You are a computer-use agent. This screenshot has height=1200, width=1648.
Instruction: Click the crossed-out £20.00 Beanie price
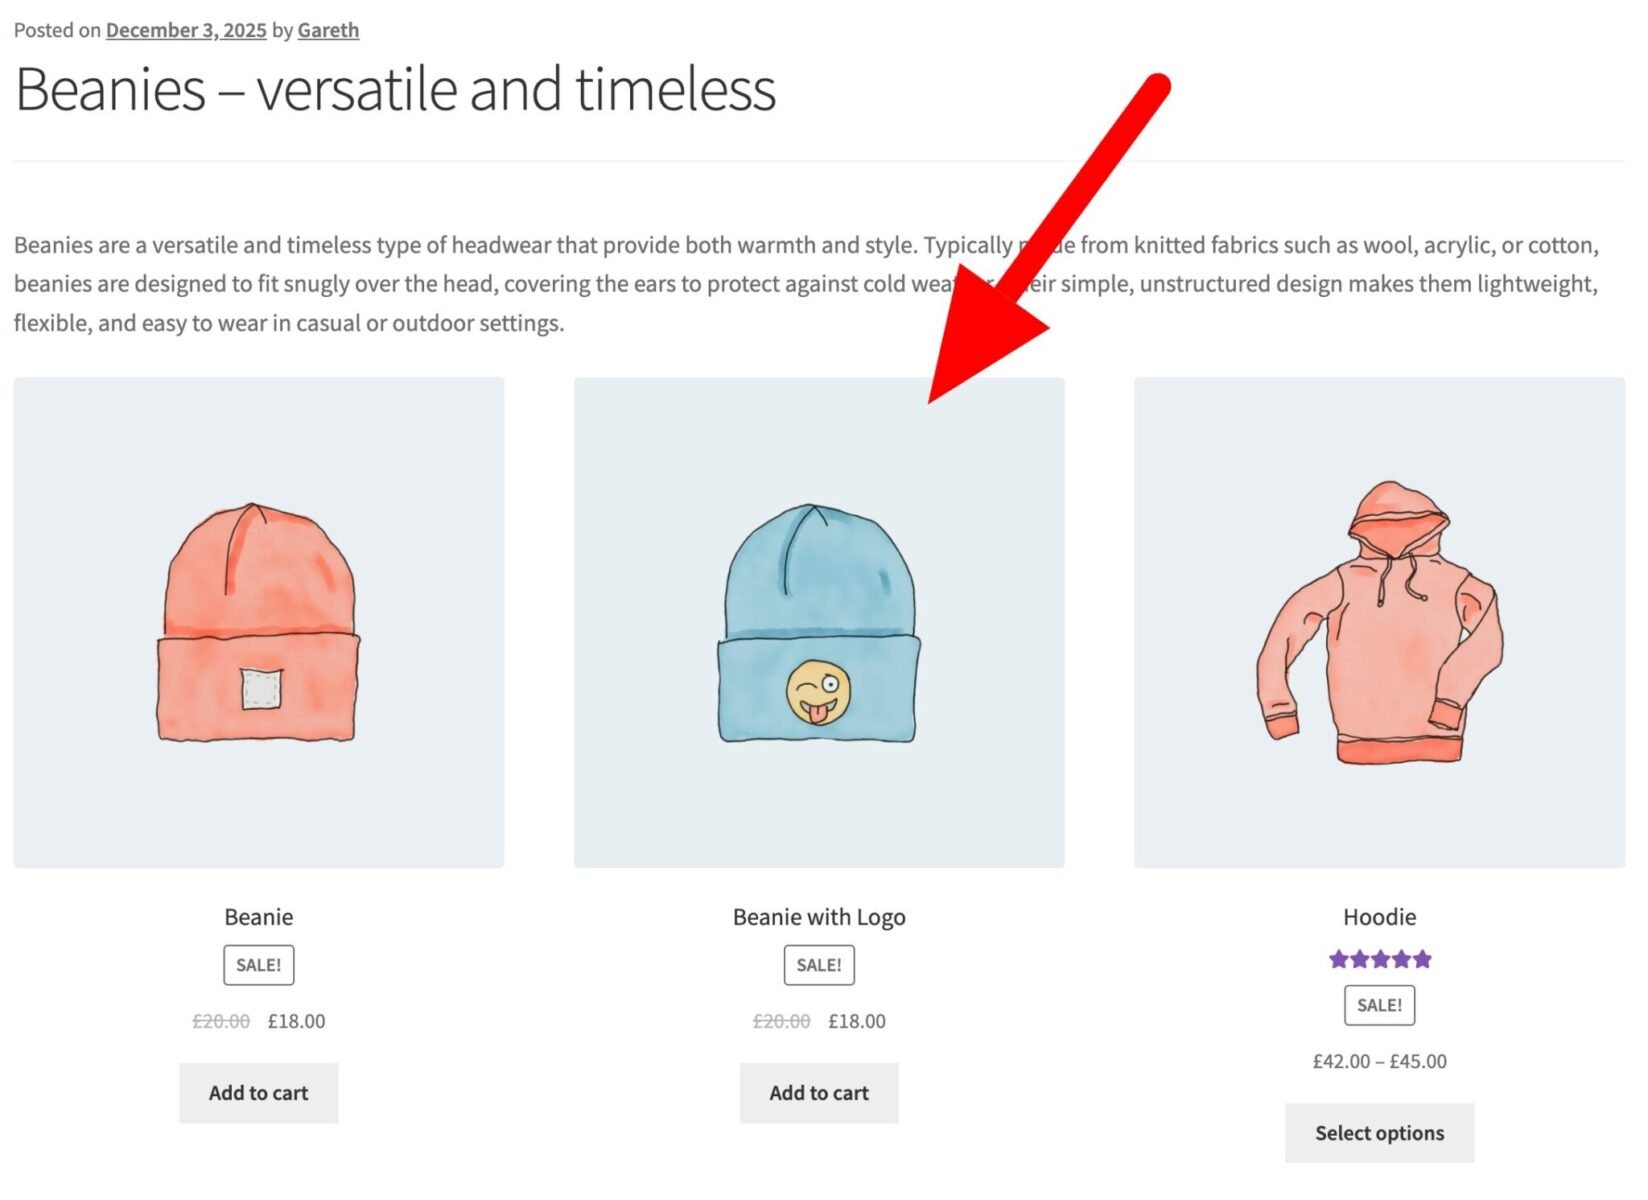pyautogui.click(x=222, y=1021)
